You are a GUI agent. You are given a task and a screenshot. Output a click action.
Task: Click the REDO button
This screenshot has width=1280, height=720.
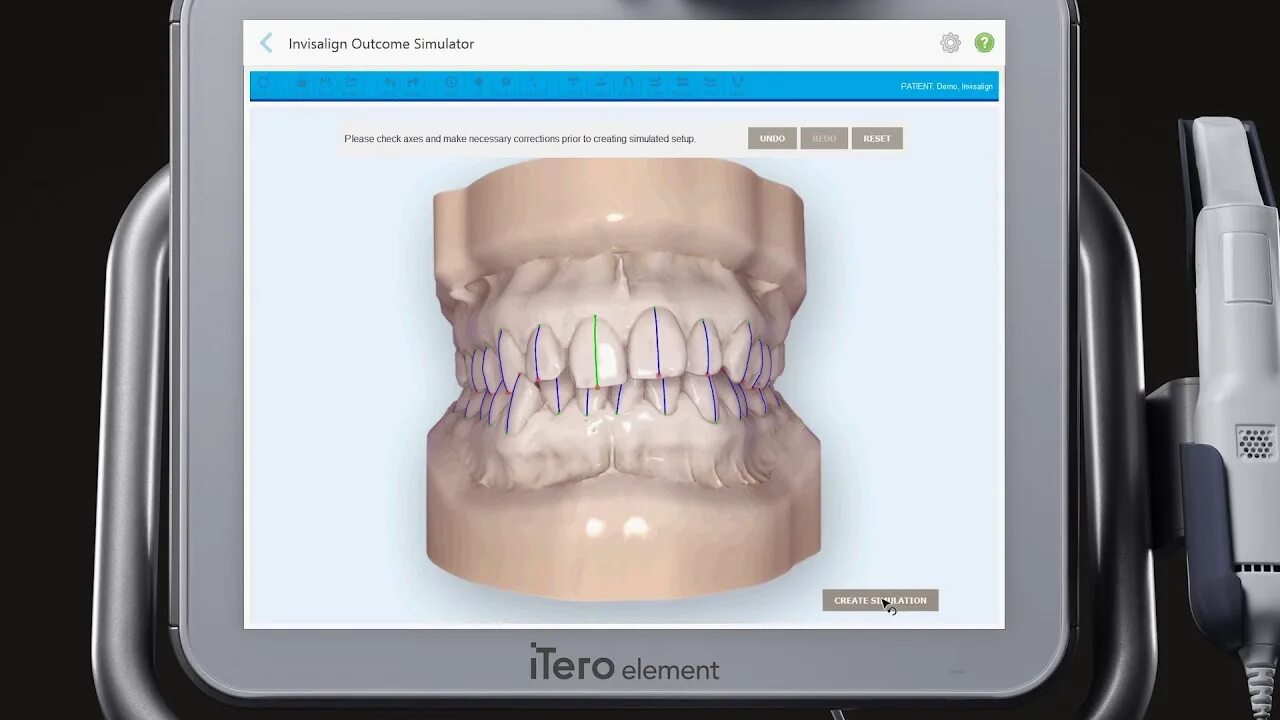click(x=824, y=138)
